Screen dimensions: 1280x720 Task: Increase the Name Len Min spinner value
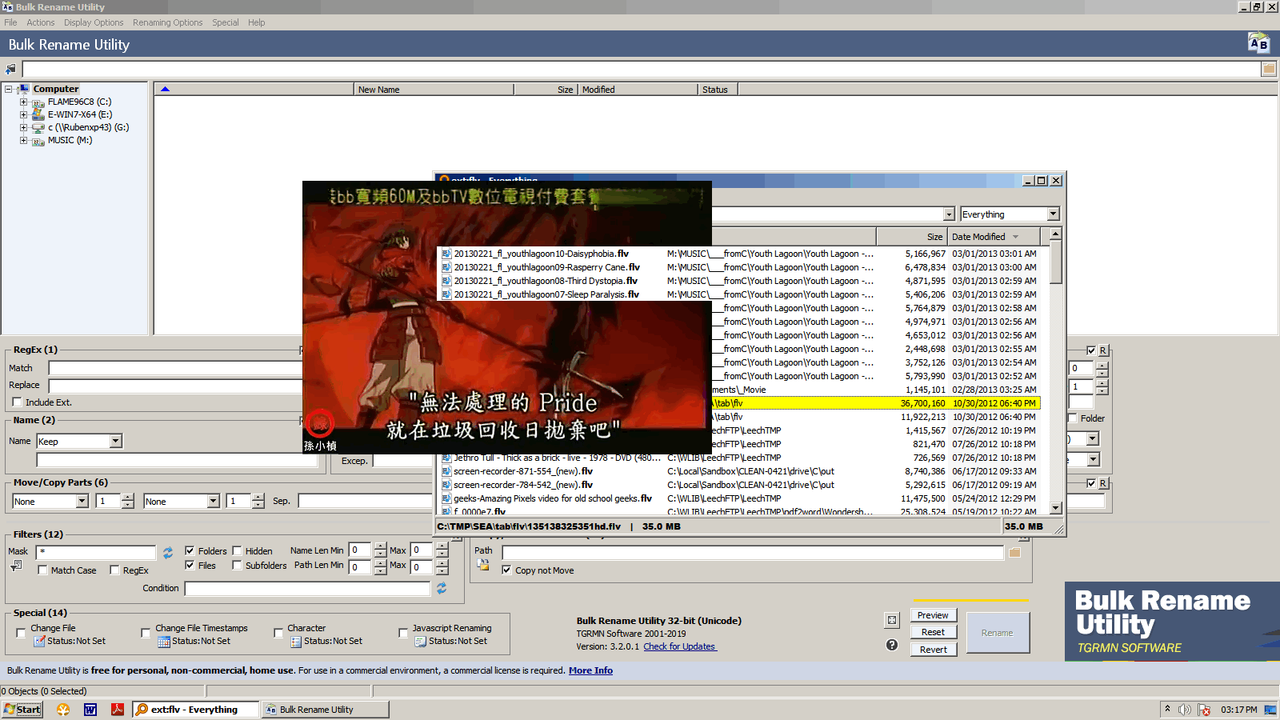(x=381, y=547)
